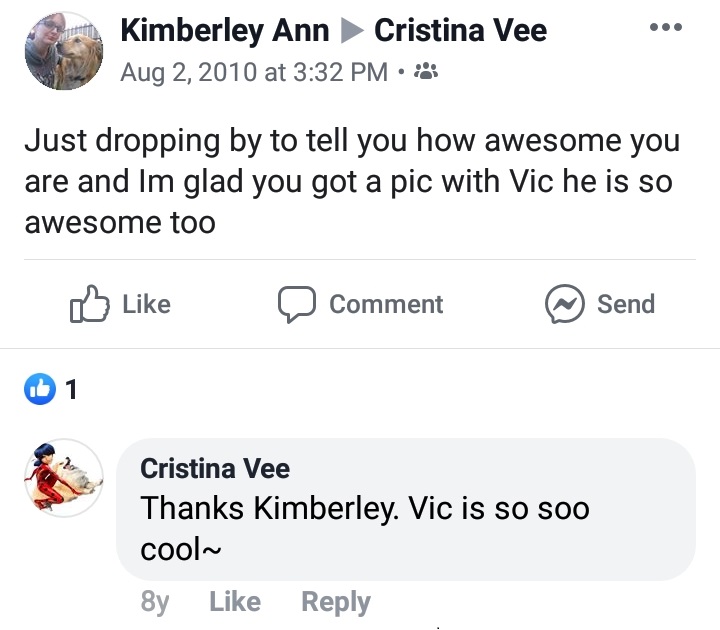This screenshot has height=630, width=720.
Task: Click the speech bubble Comment icon
Action: point(297,304)
